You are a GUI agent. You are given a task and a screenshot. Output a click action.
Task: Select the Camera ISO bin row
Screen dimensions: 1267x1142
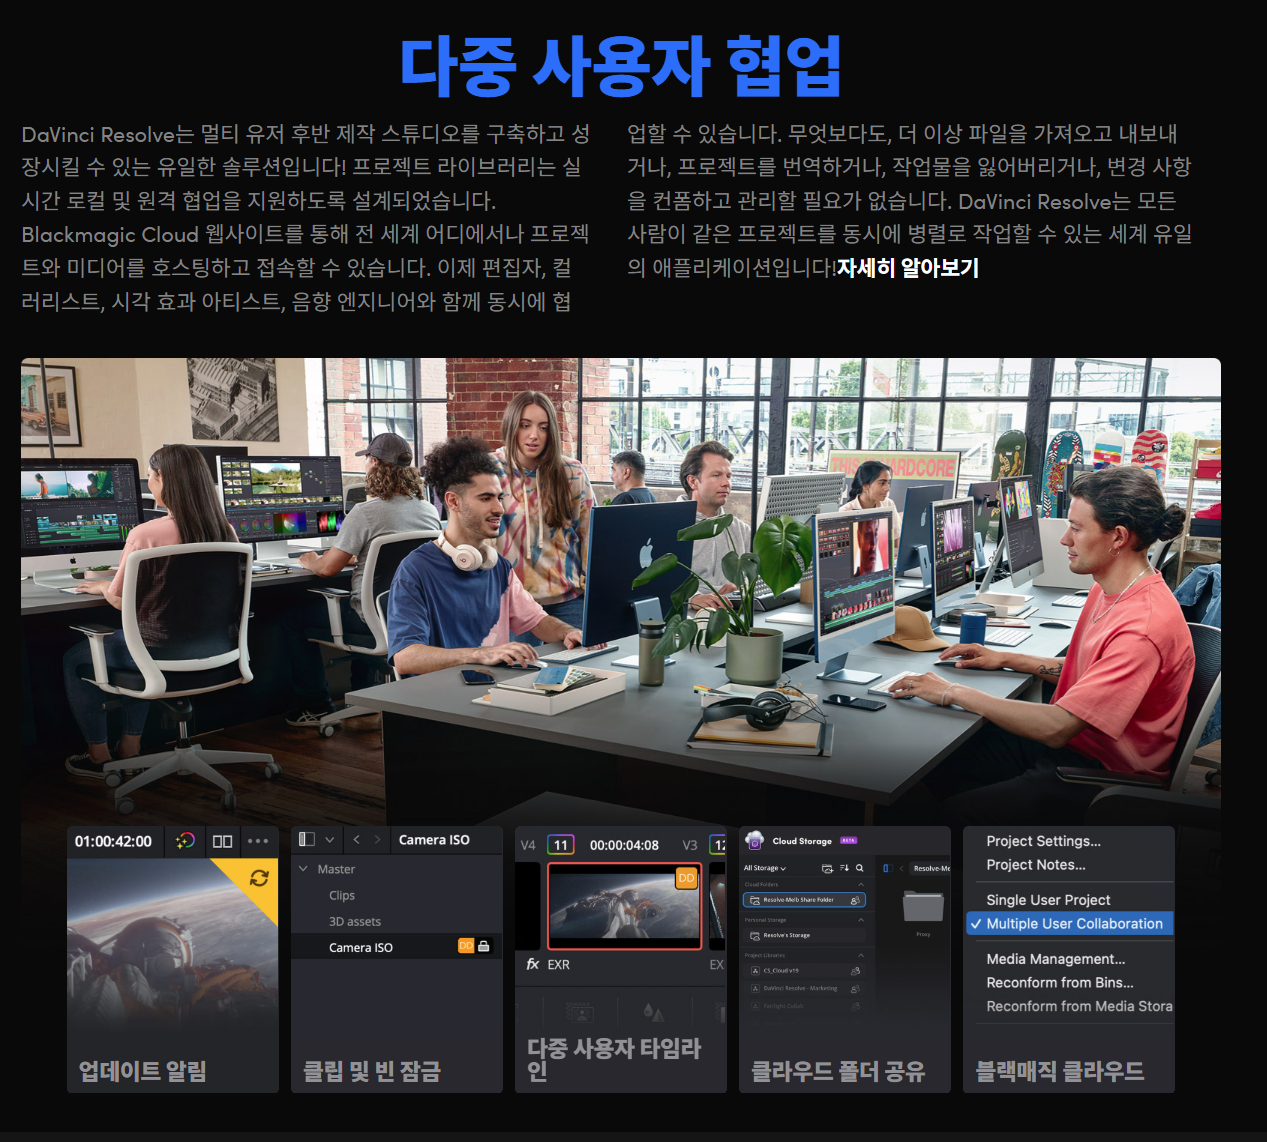point(397,947)
